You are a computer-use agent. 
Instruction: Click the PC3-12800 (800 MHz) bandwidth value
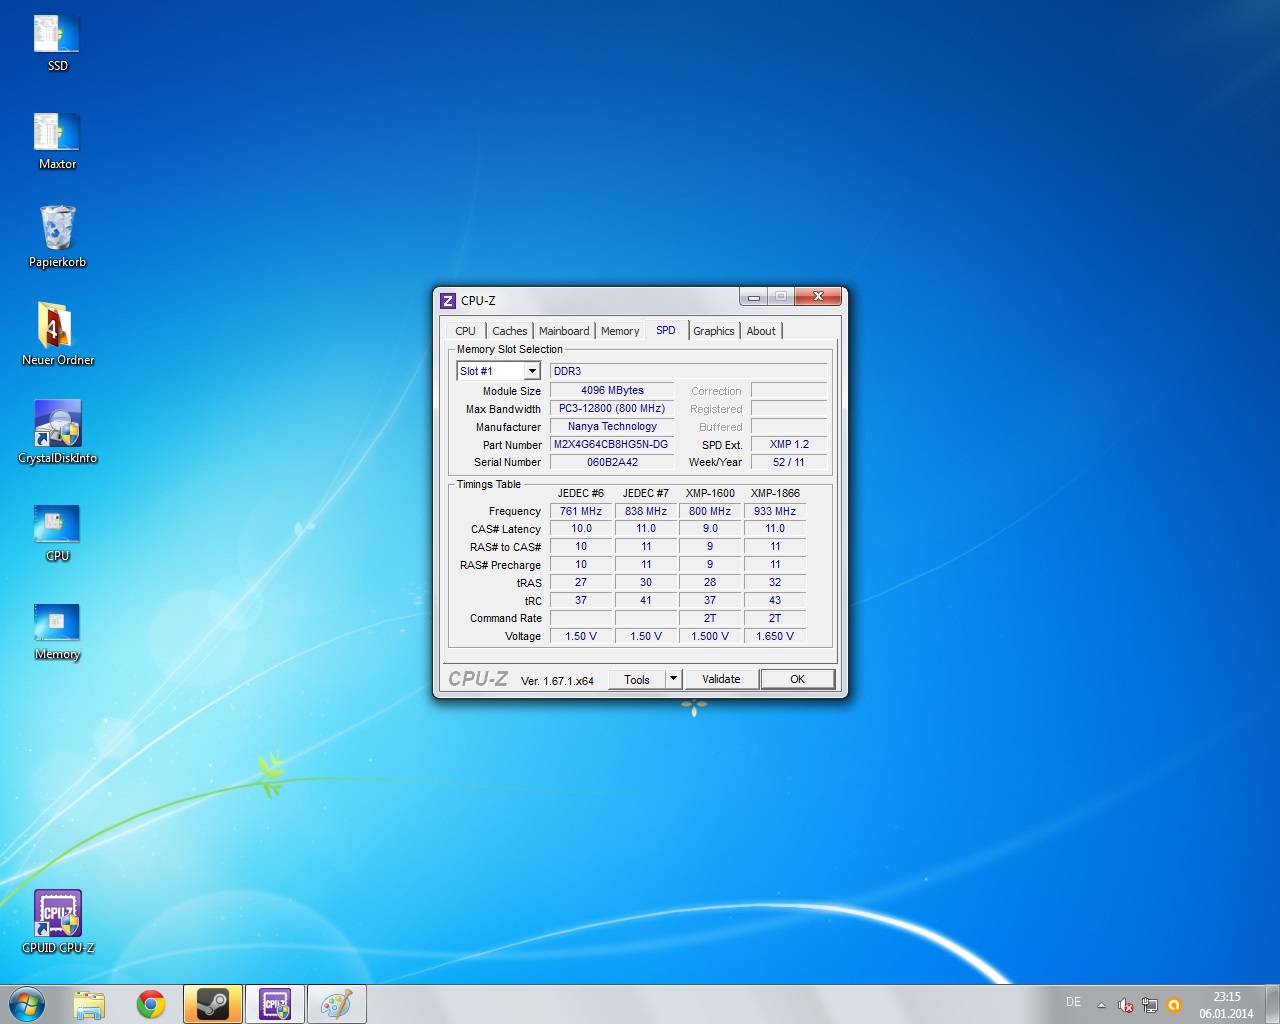point(612,409)
